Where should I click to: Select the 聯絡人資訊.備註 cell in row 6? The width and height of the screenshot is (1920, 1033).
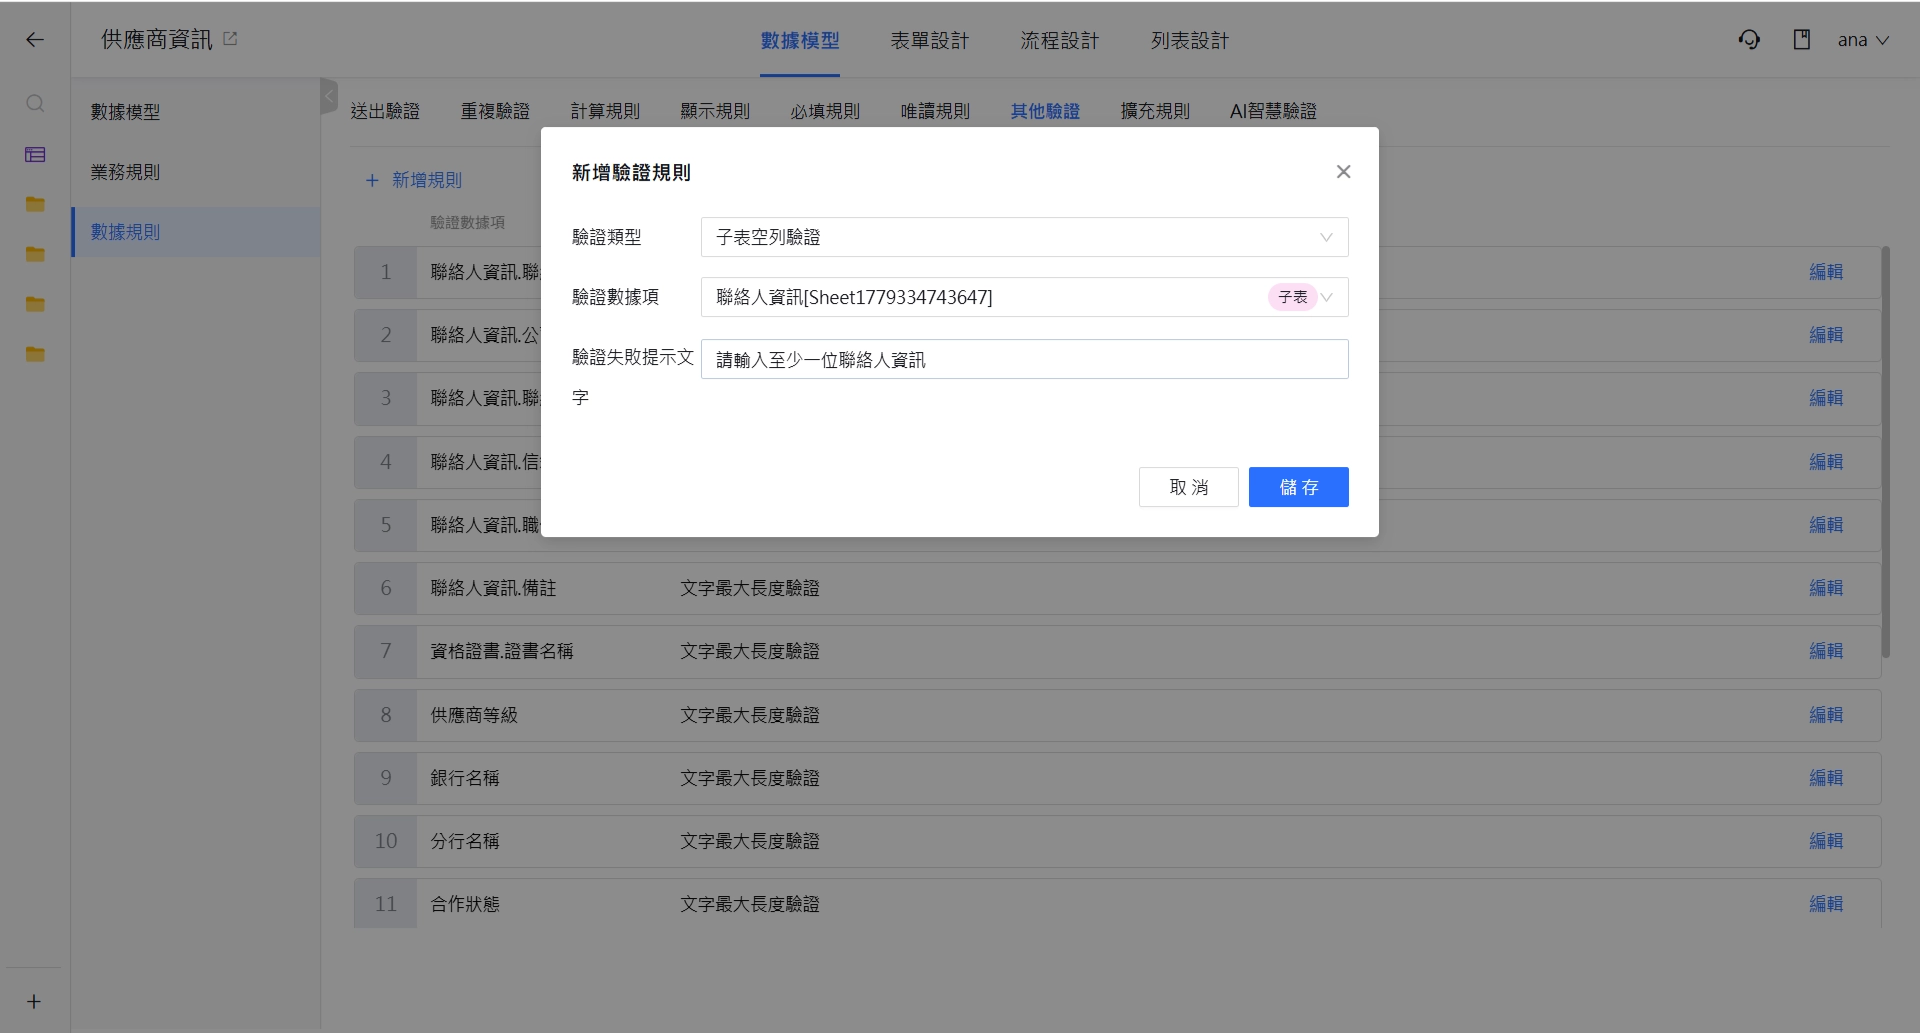pos(493,588)
